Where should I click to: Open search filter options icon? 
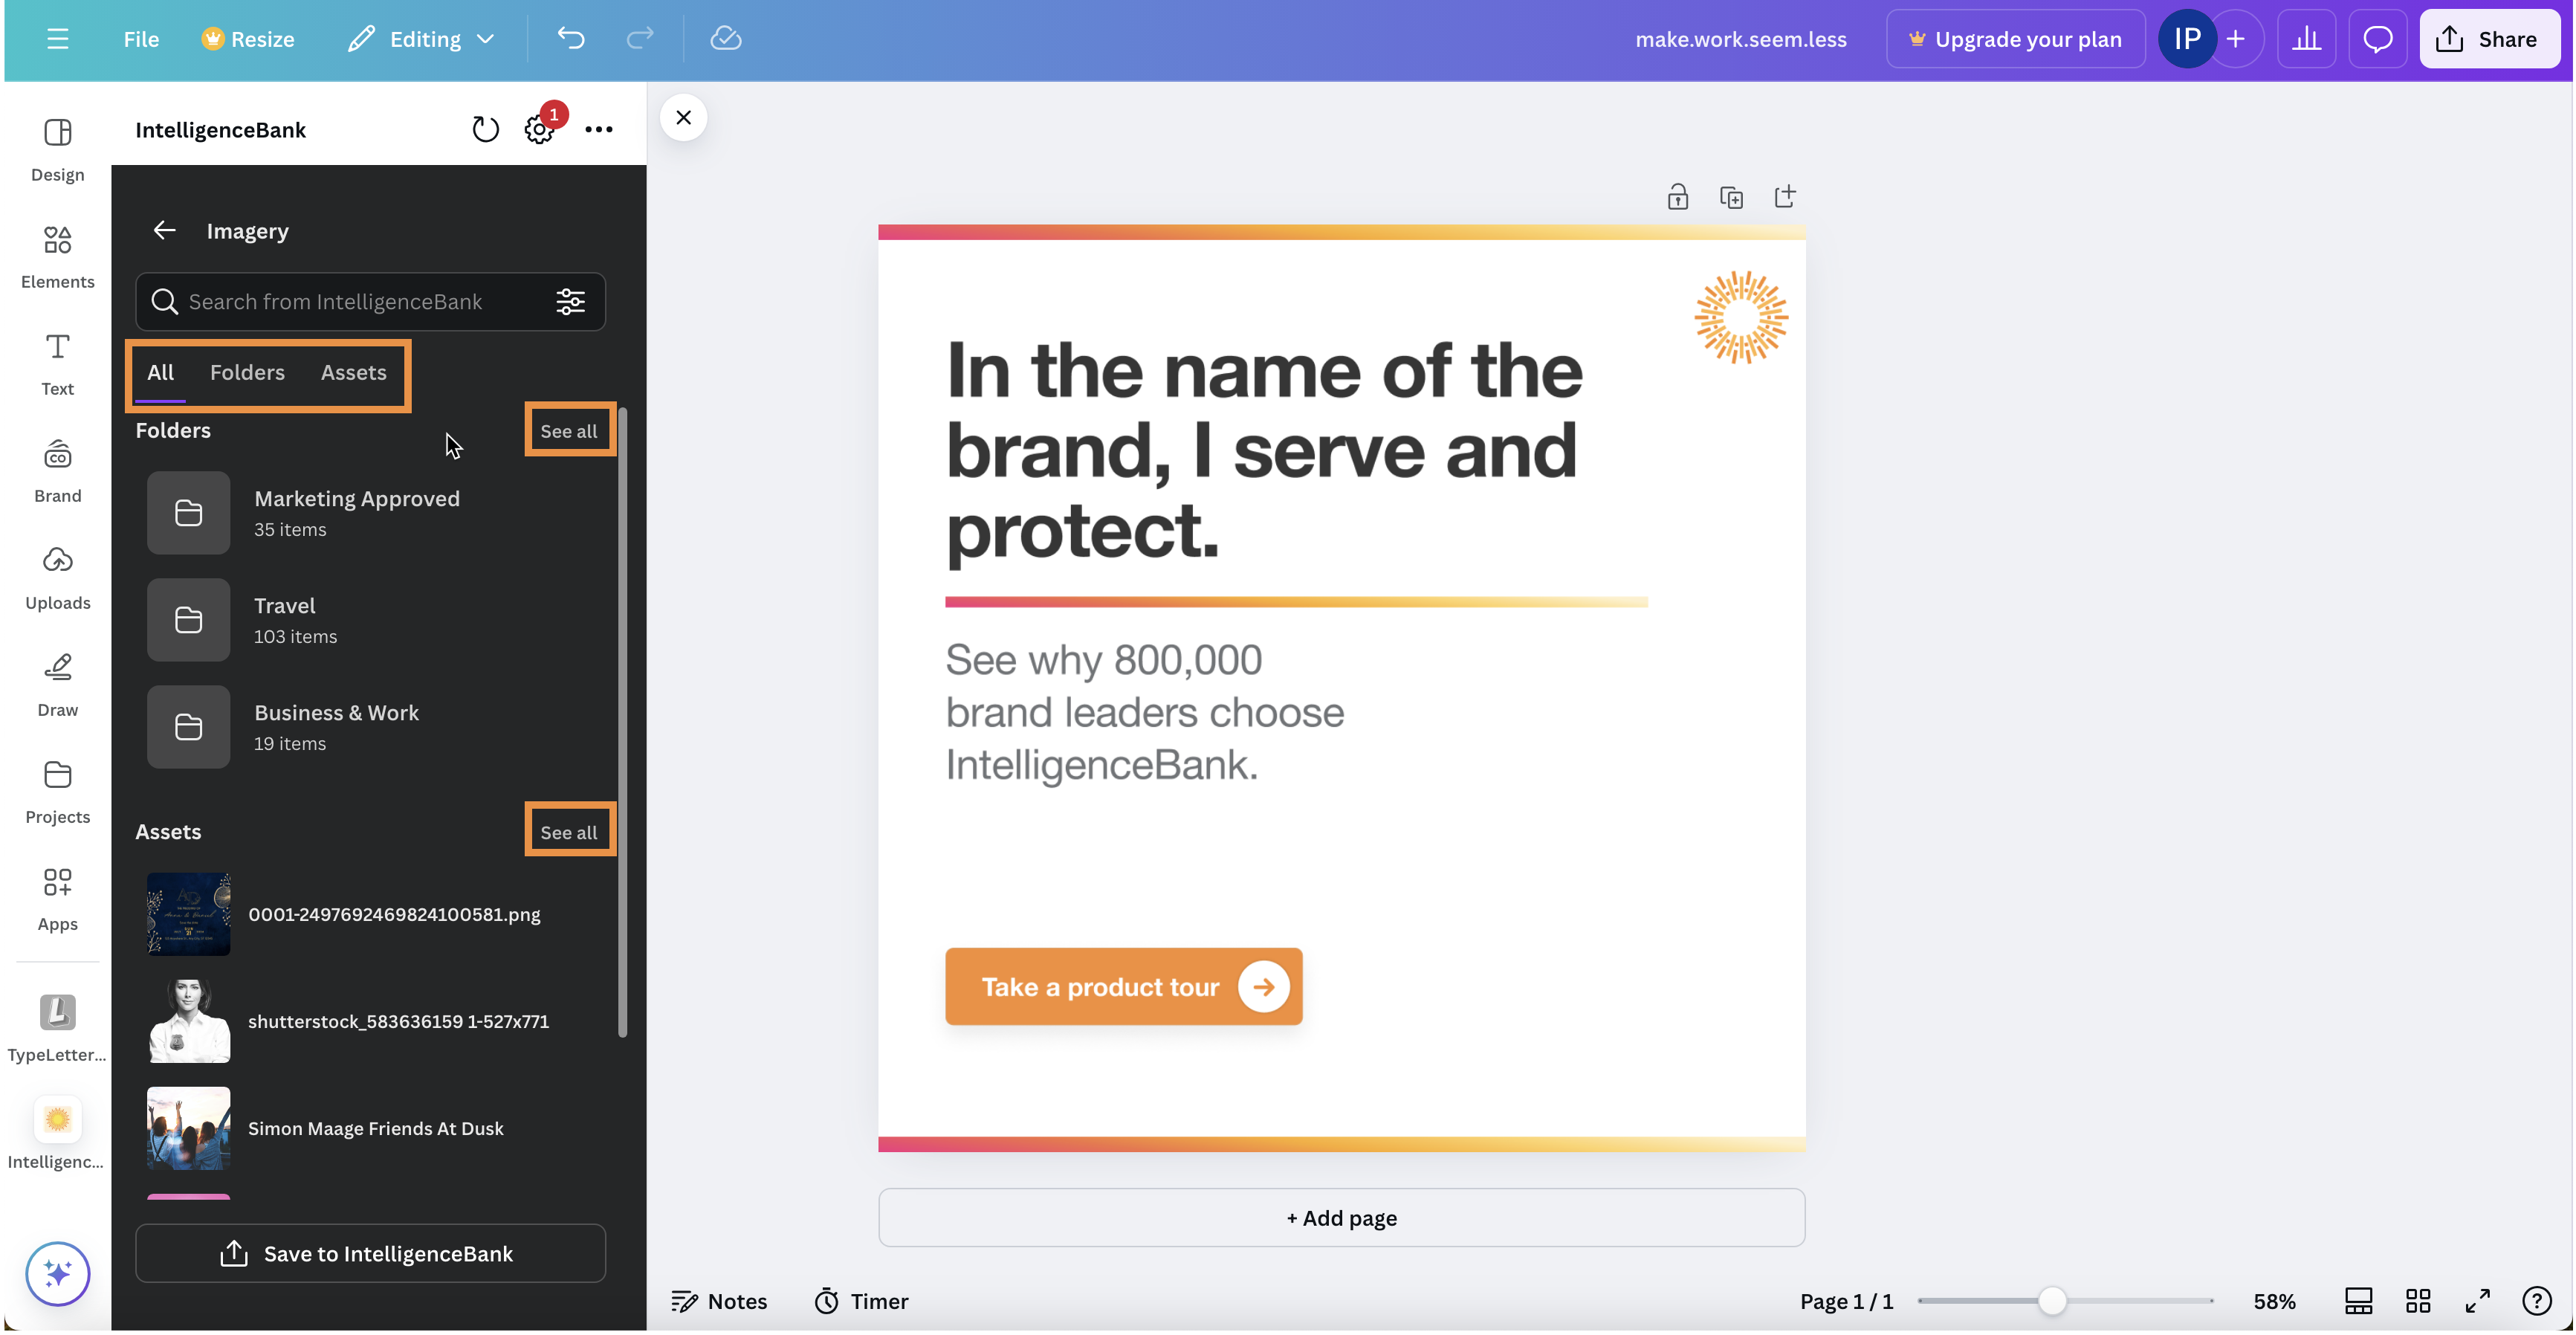(x=570, y=302)
